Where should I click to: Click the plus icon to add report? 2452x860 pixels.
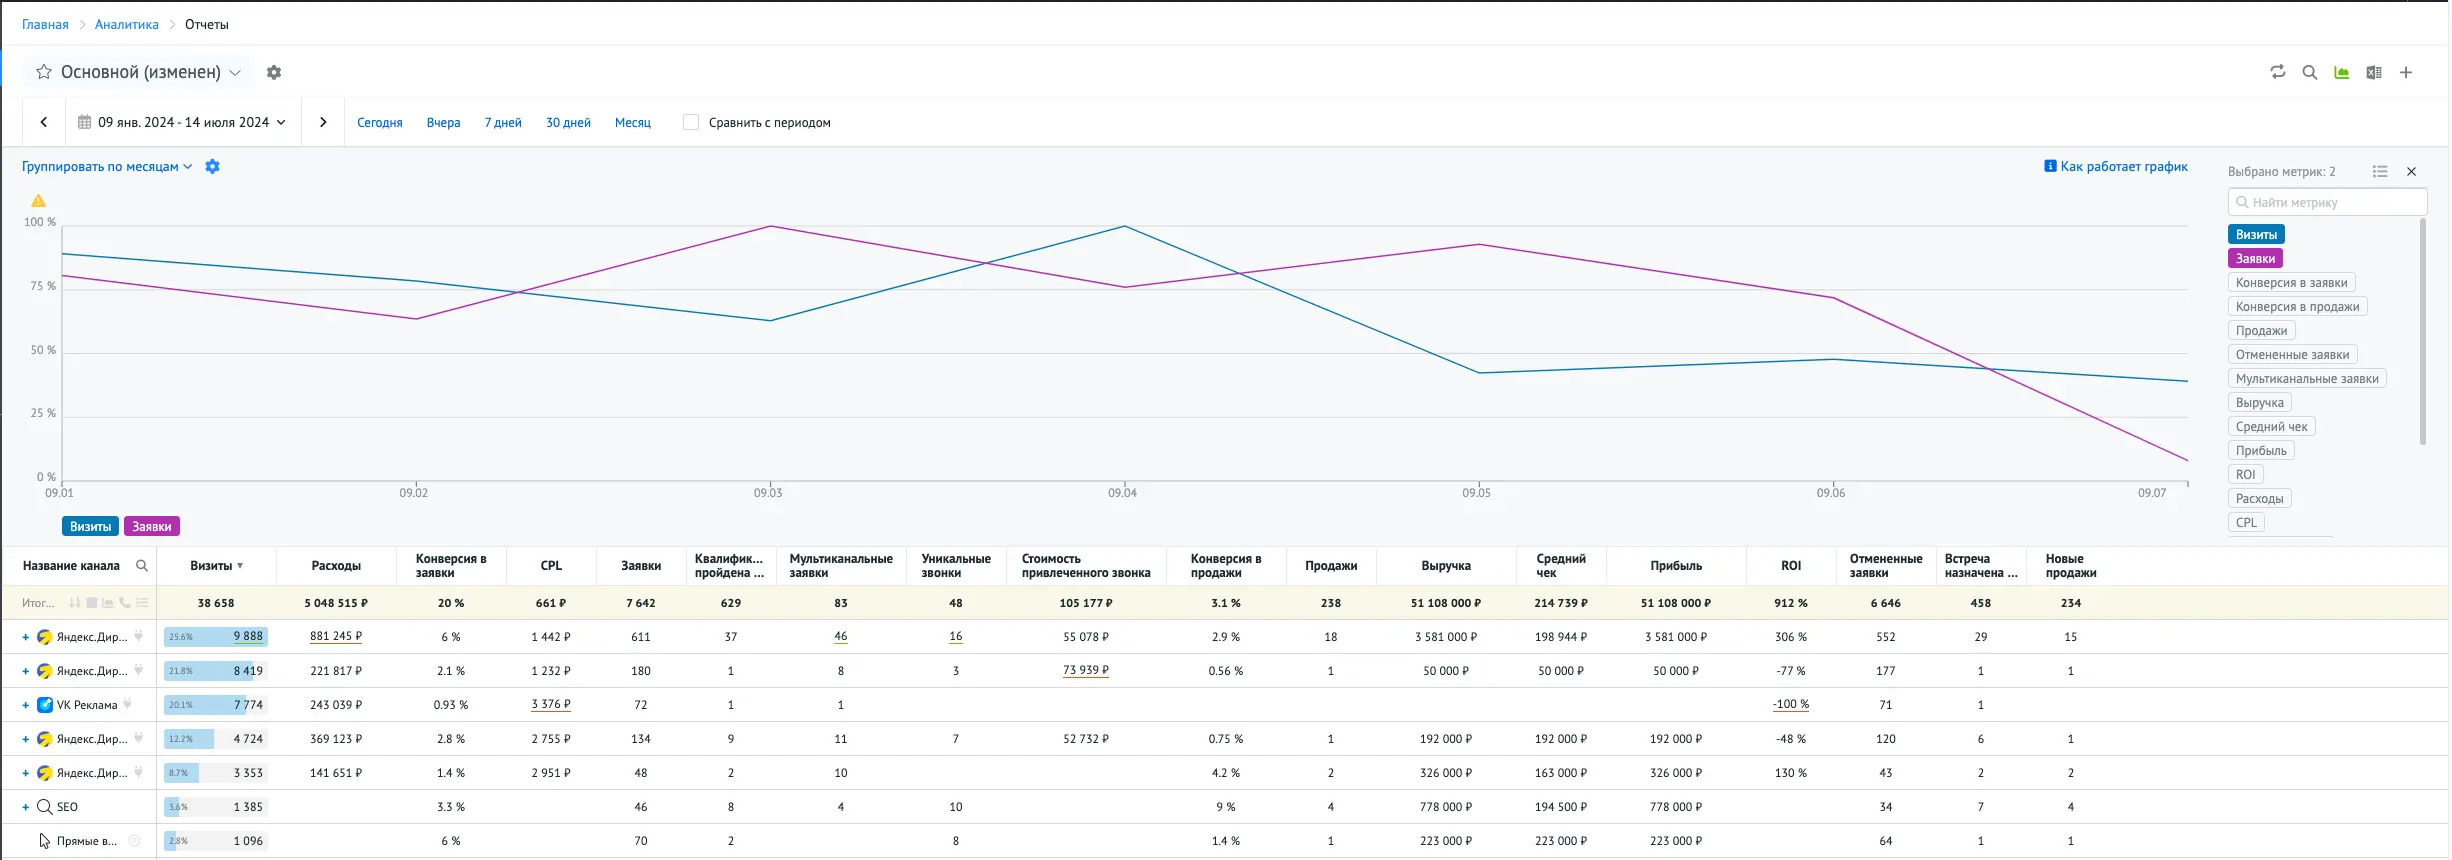(x=2406, y=72)
